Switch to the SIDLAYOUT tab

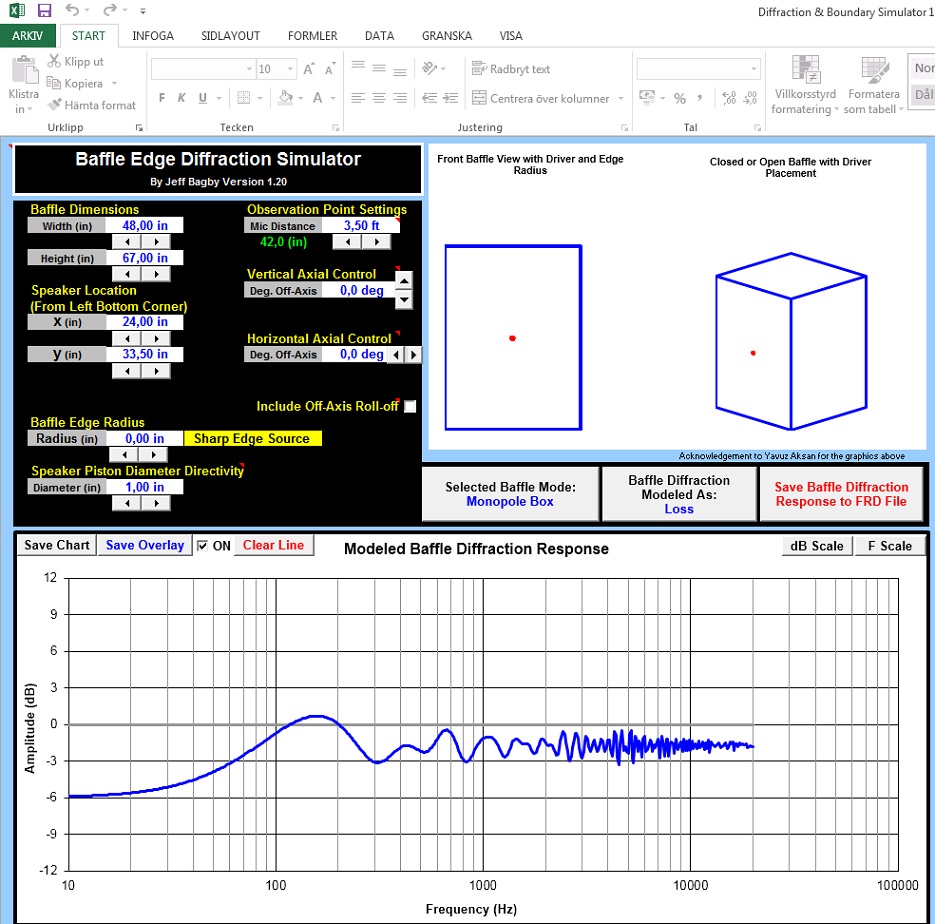(230, 36)
